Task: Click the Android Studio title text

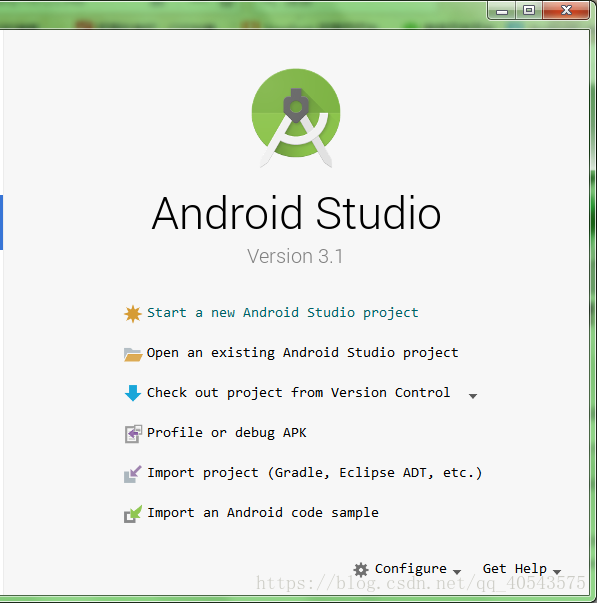Action: (296, 213)
